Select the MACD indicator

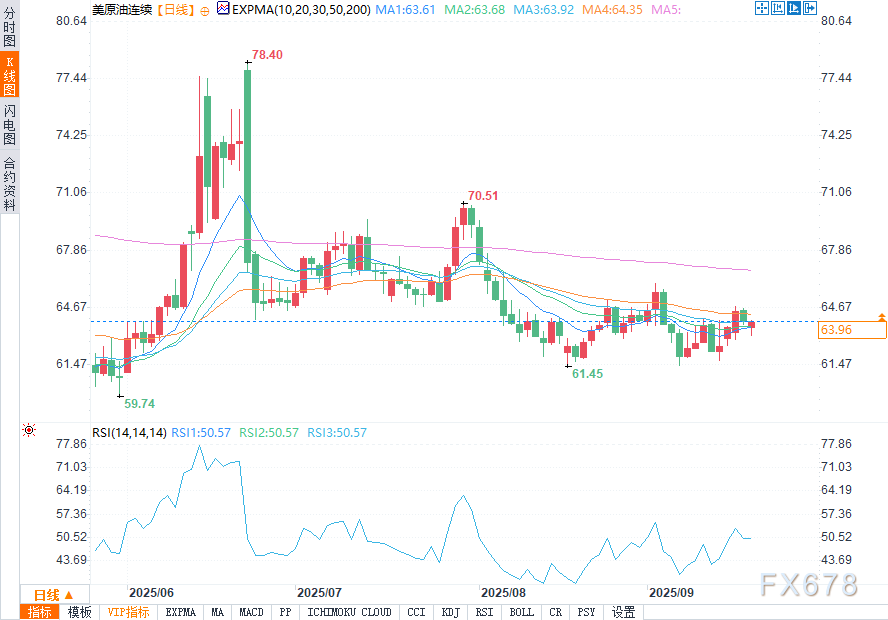[x=251, y=612]
